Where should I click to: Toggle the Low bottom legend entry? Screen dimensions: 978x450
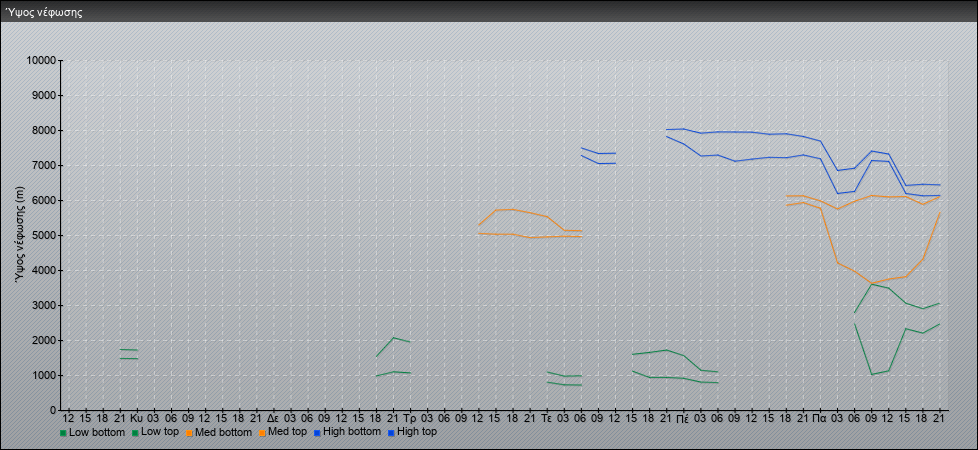[x=92, y=432]
